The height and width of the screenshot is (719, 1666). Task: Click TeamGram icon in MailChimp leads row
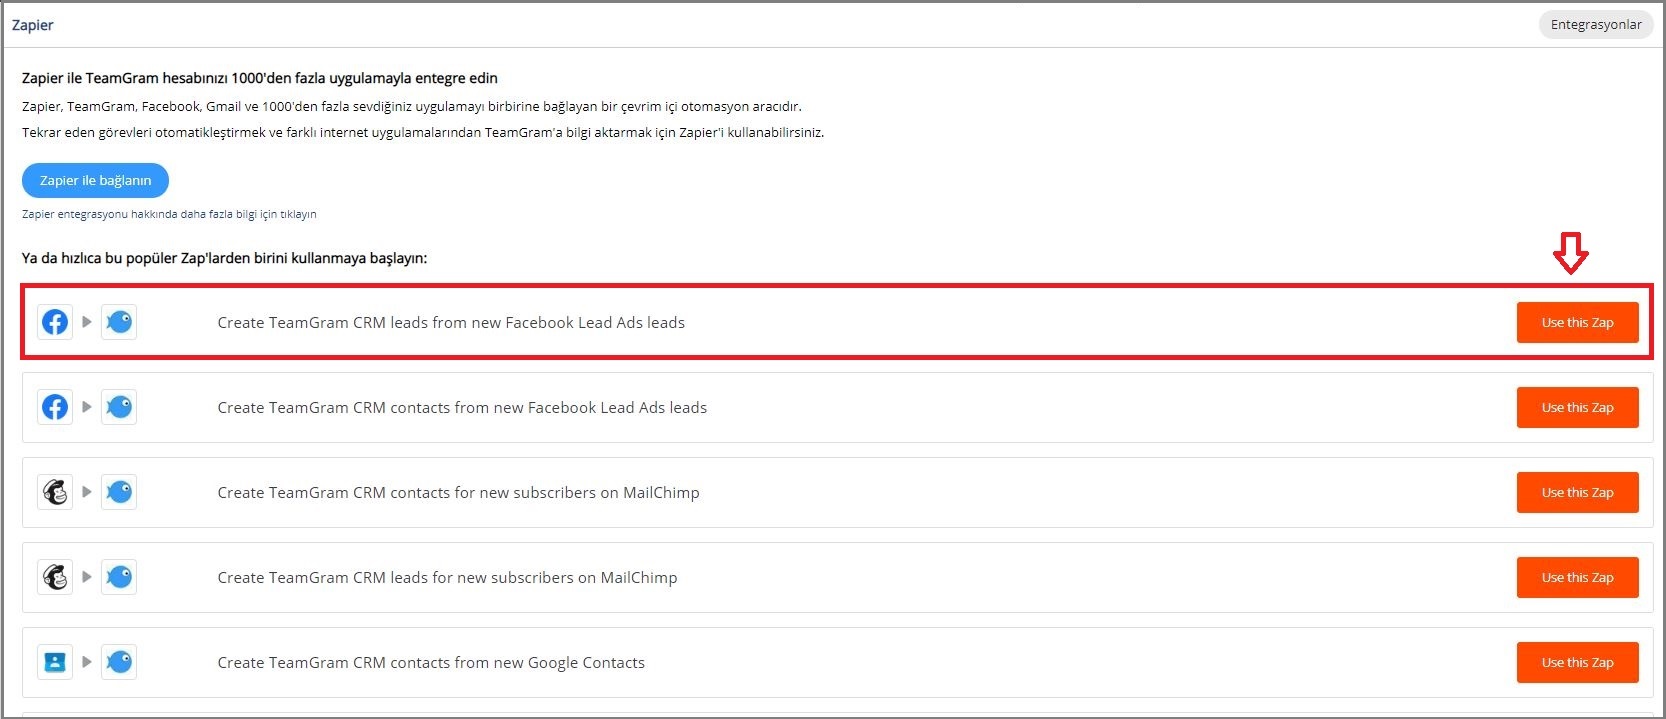click(x=119, y=577)
